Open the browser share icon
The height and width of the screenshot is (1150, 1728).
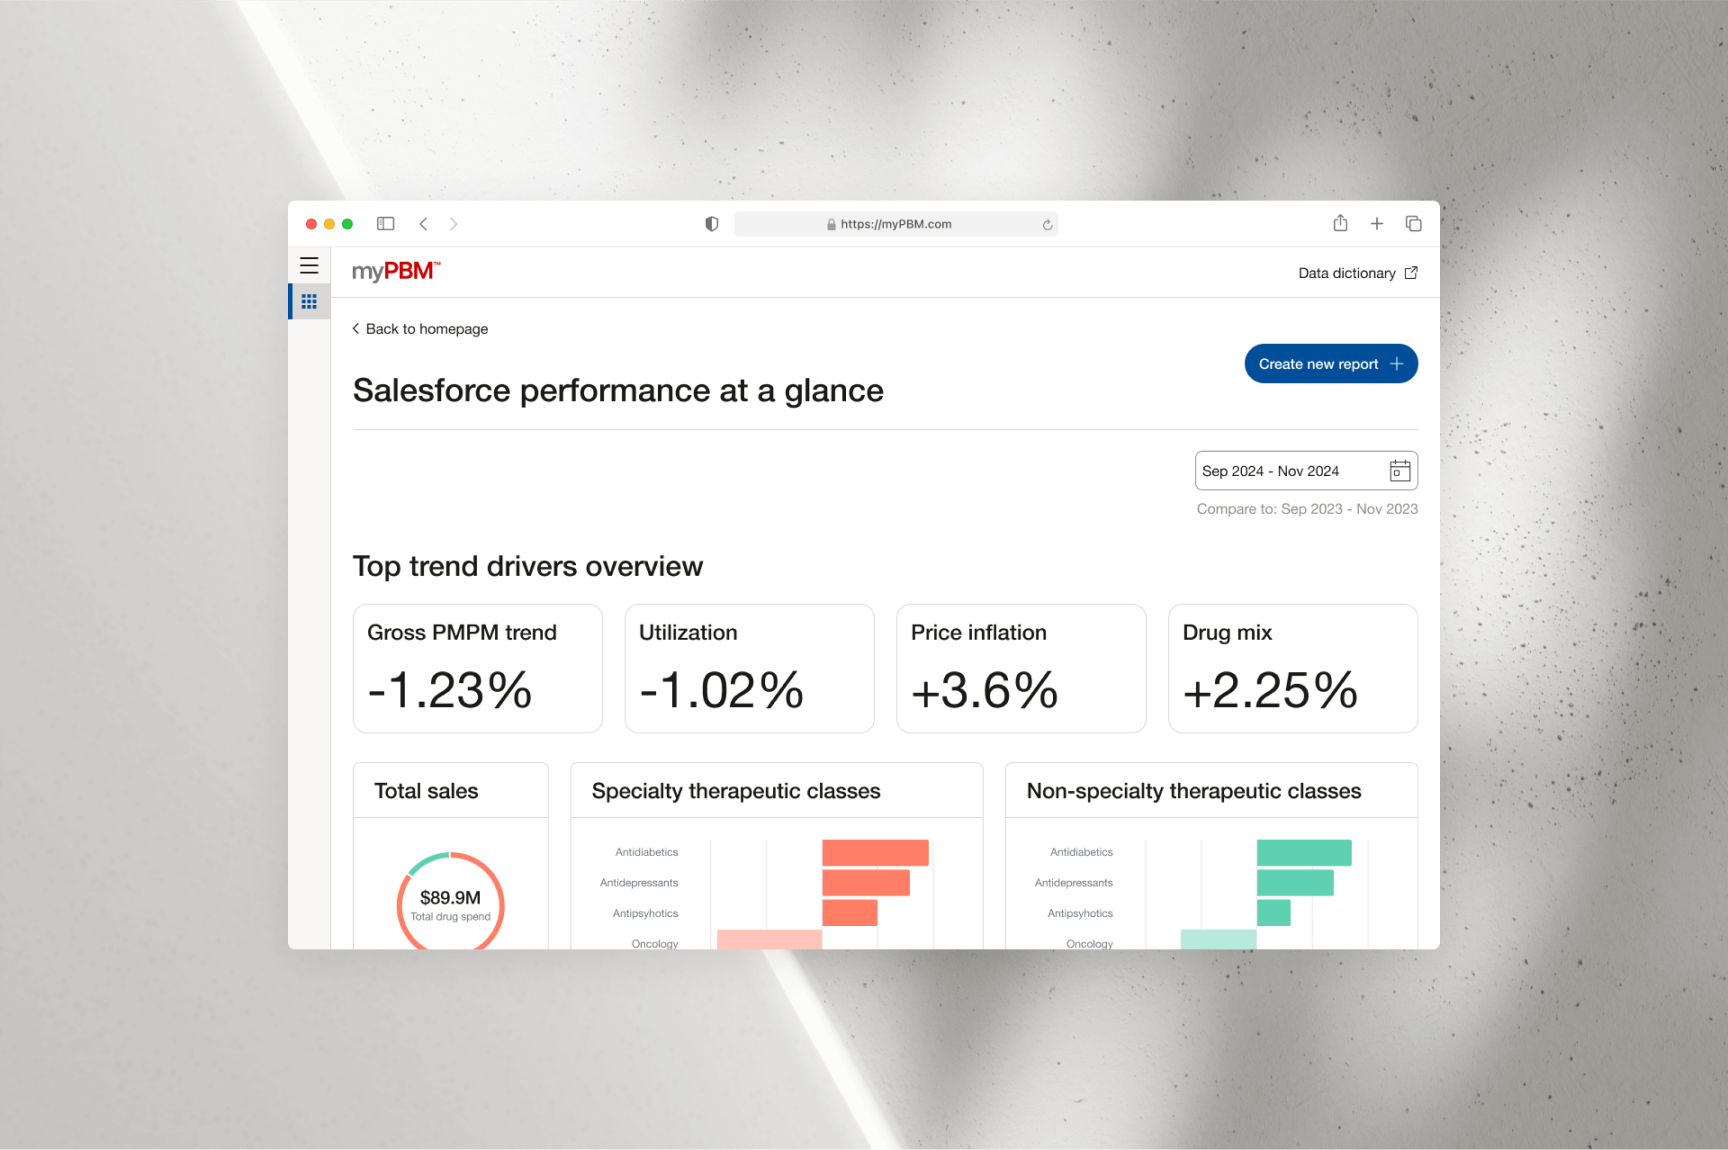[1340, 223]
